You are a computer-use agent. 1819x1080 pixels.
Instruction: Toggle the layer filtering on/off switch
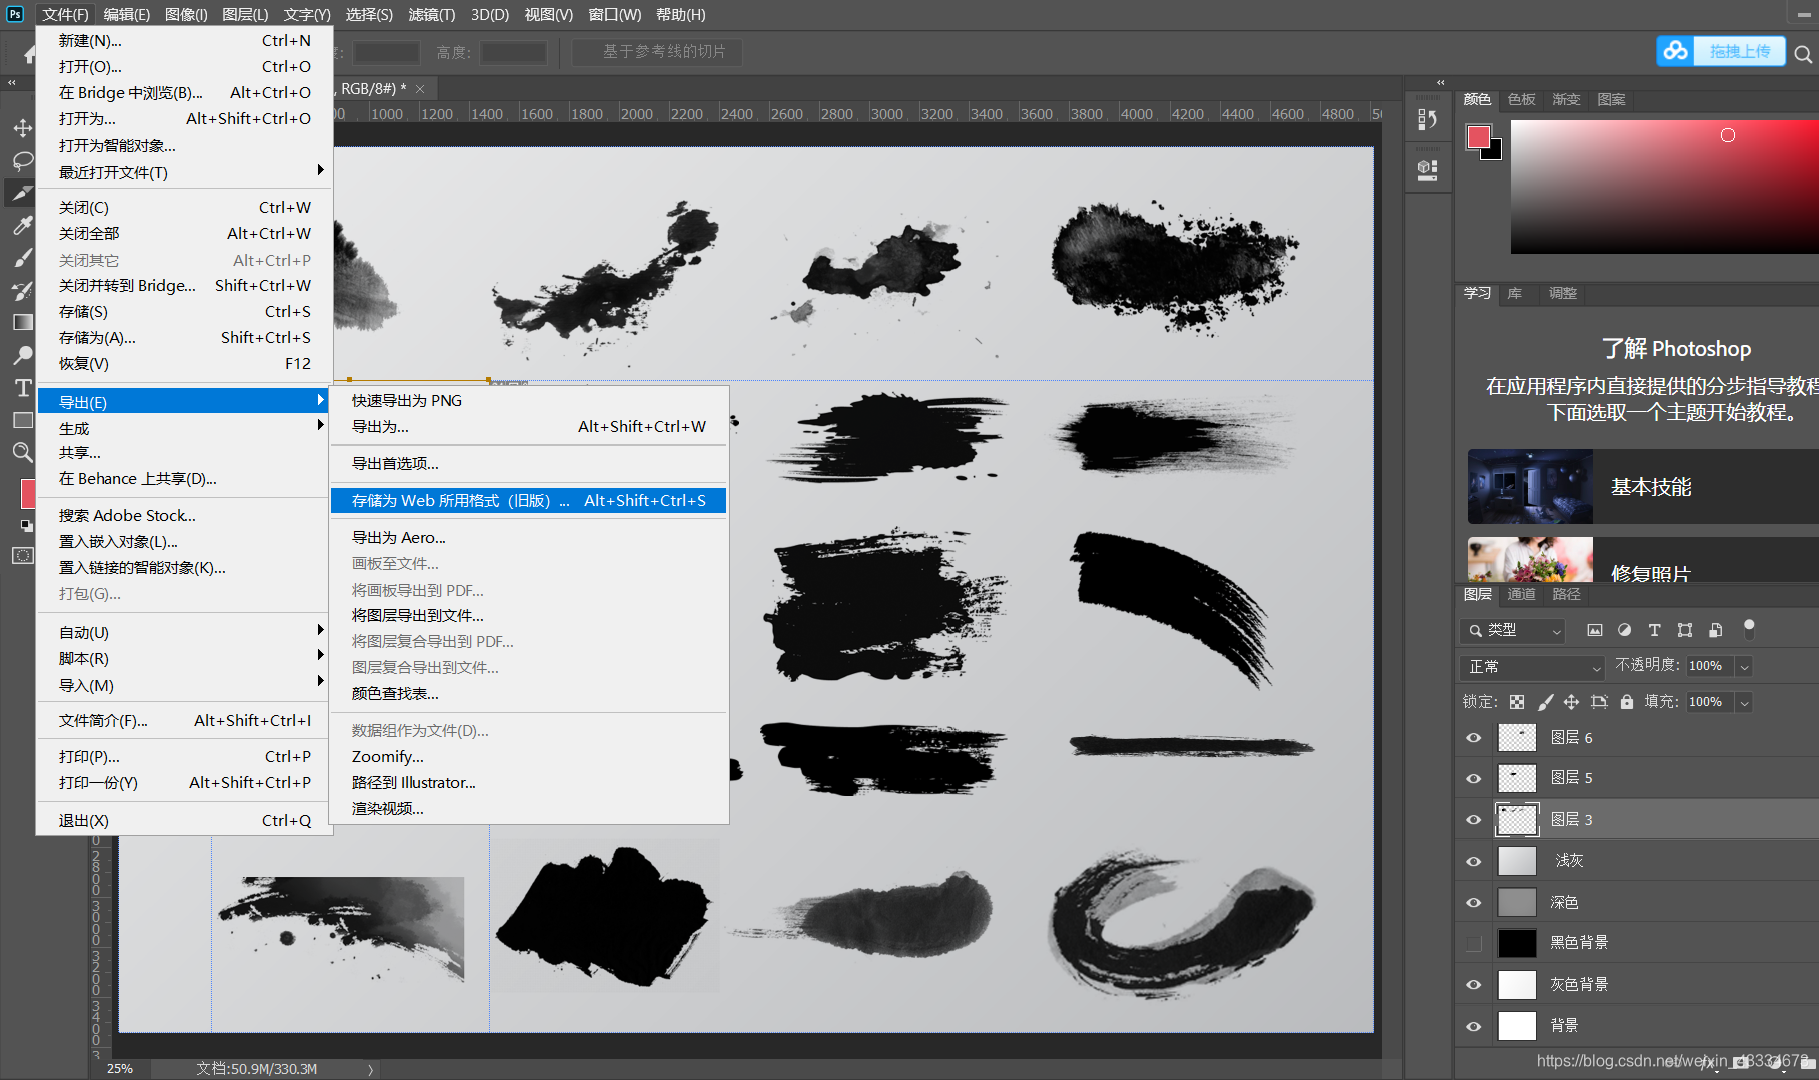(x=1749, y=629)
